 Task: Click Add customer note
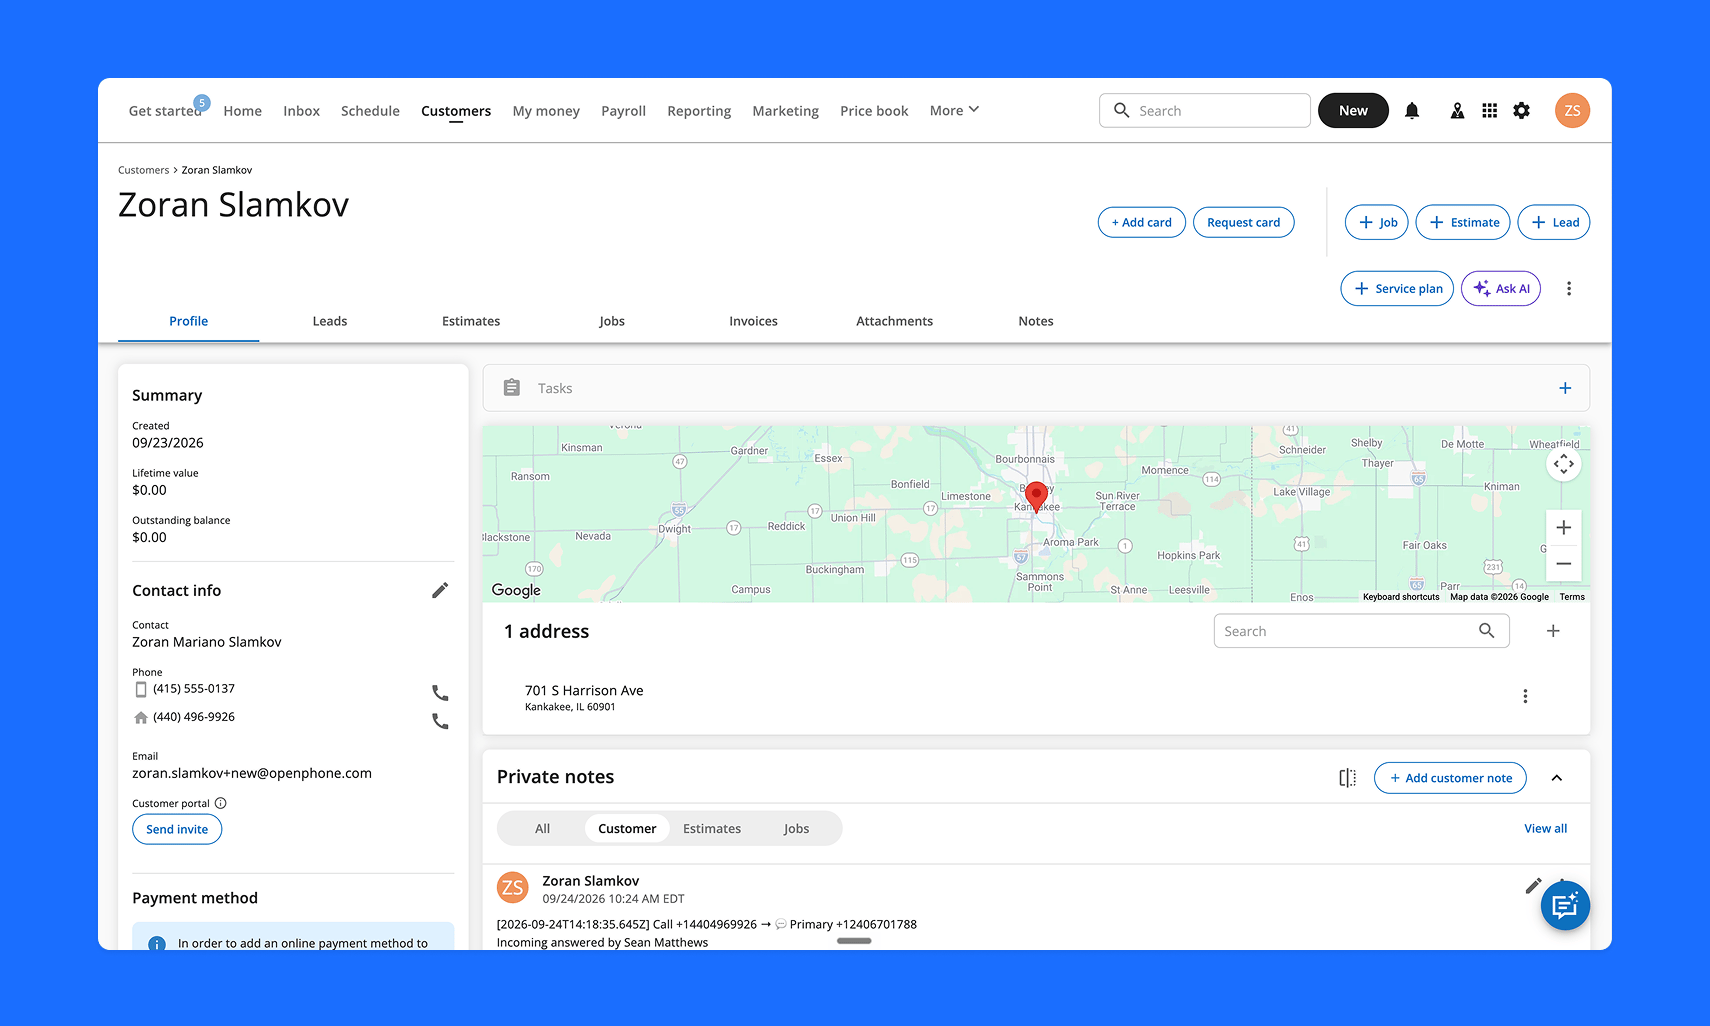[x=1450, y=778]
